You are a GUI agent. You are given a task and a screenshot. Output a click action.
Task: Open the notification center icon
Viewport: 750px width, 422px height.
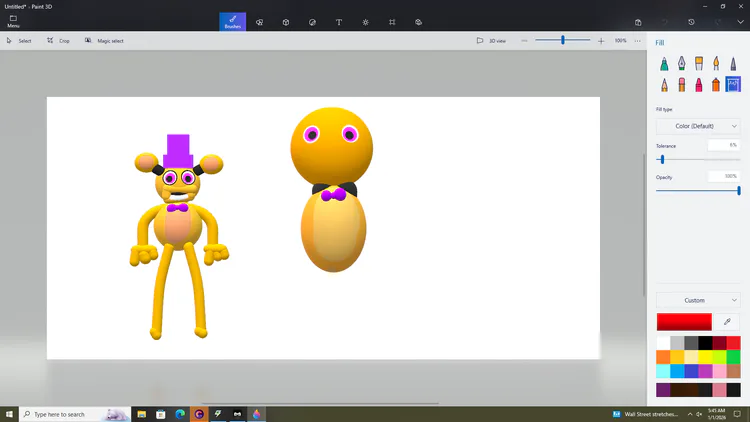pos(738,414)
